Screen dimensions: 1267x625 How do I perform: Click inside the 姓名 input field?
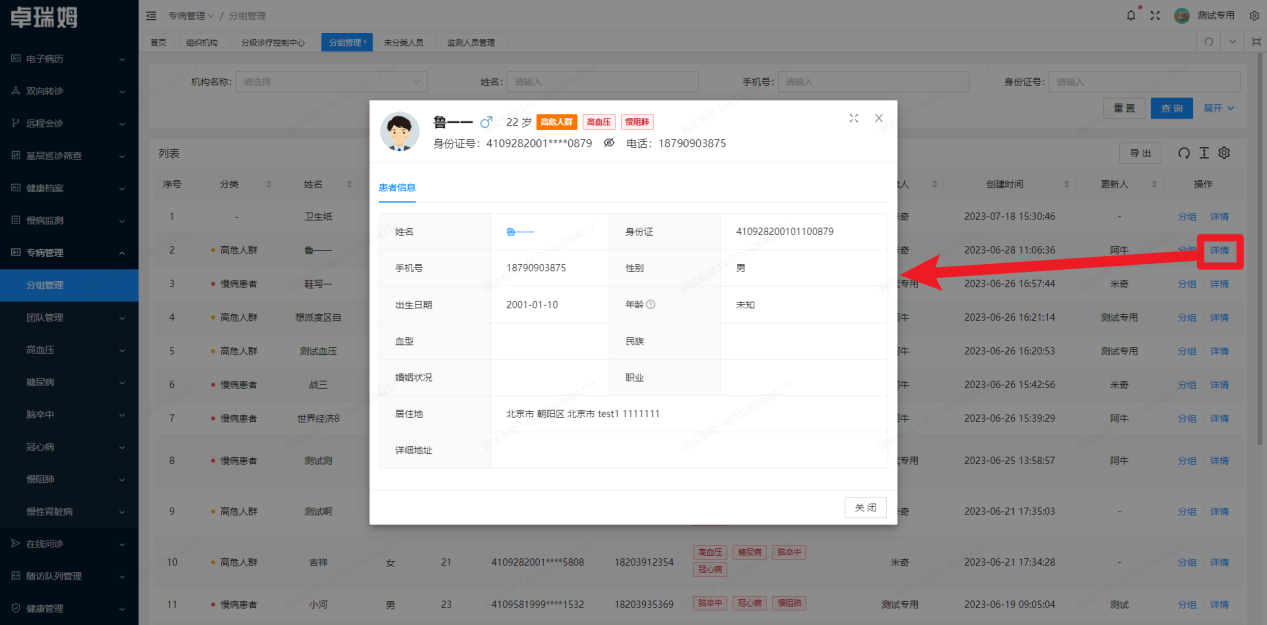[600, 81]
